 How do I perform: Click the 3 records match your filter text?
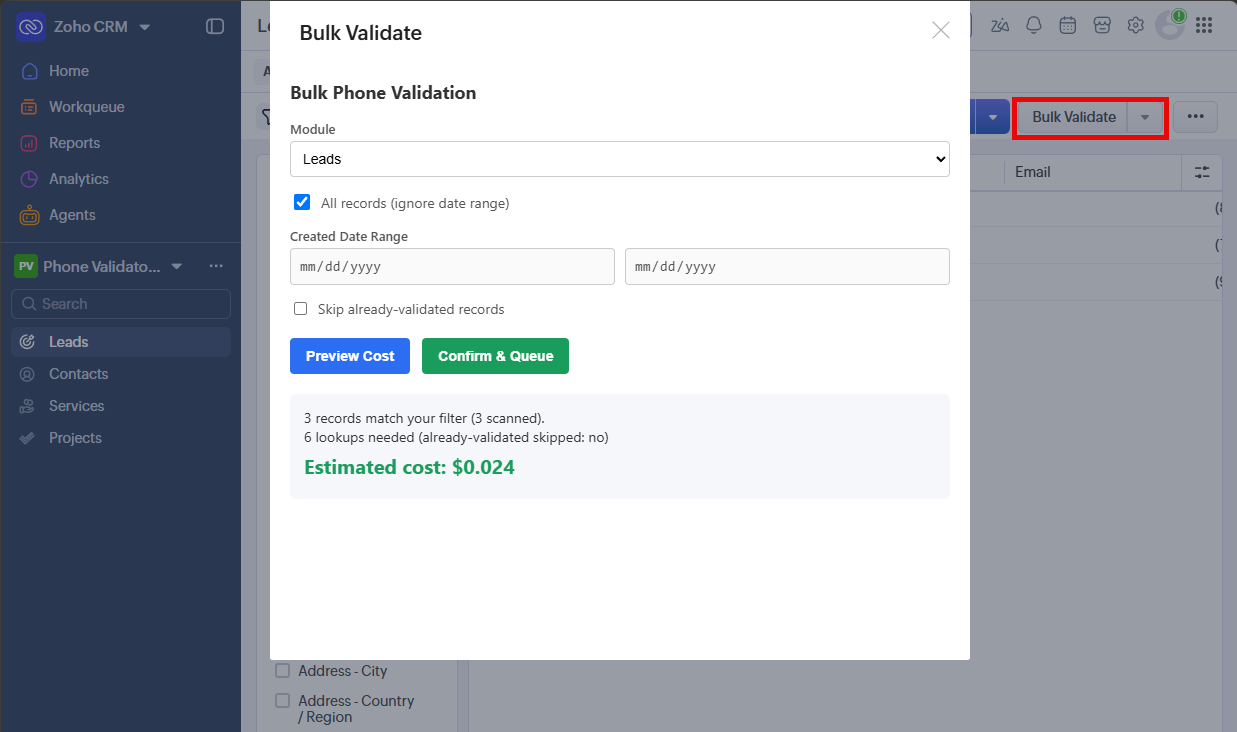coord(424,418)
